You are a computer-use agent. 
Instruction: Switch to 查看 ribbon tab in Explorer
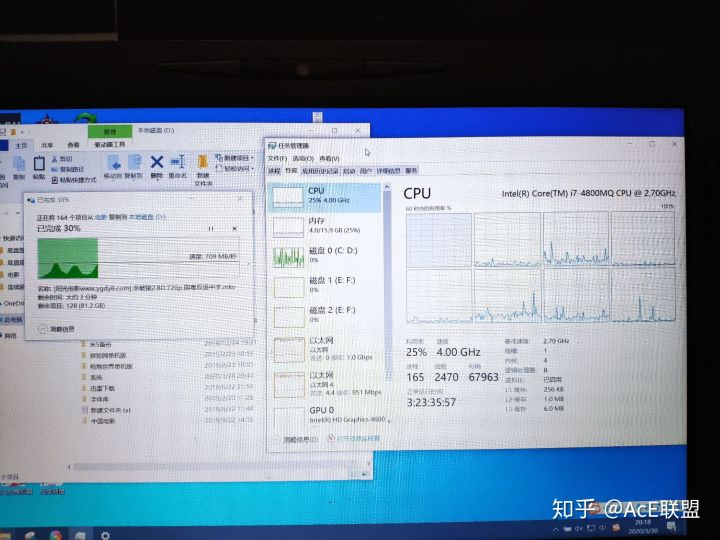[73, 145]
